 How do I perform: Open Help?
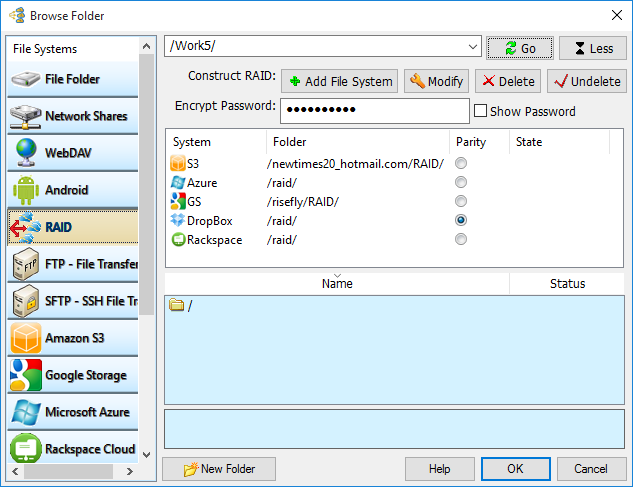tap(440, 469)
